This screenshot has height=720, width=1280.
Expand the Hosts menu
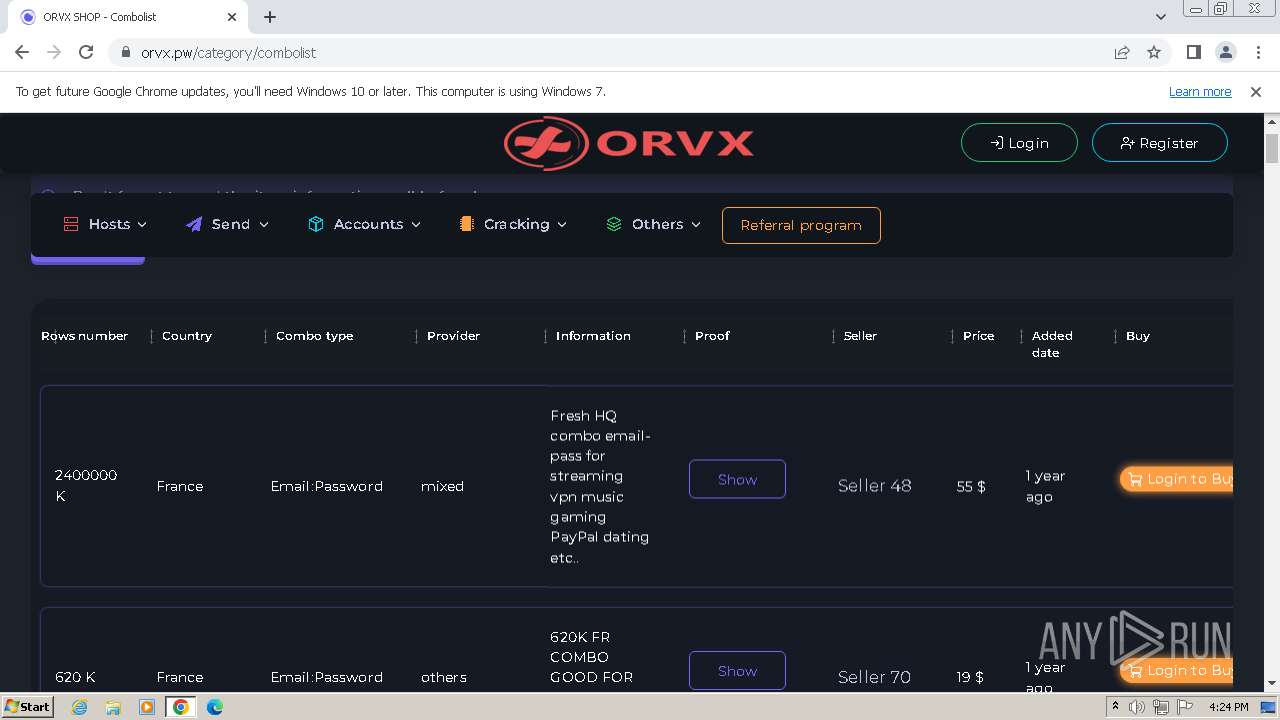105,224
